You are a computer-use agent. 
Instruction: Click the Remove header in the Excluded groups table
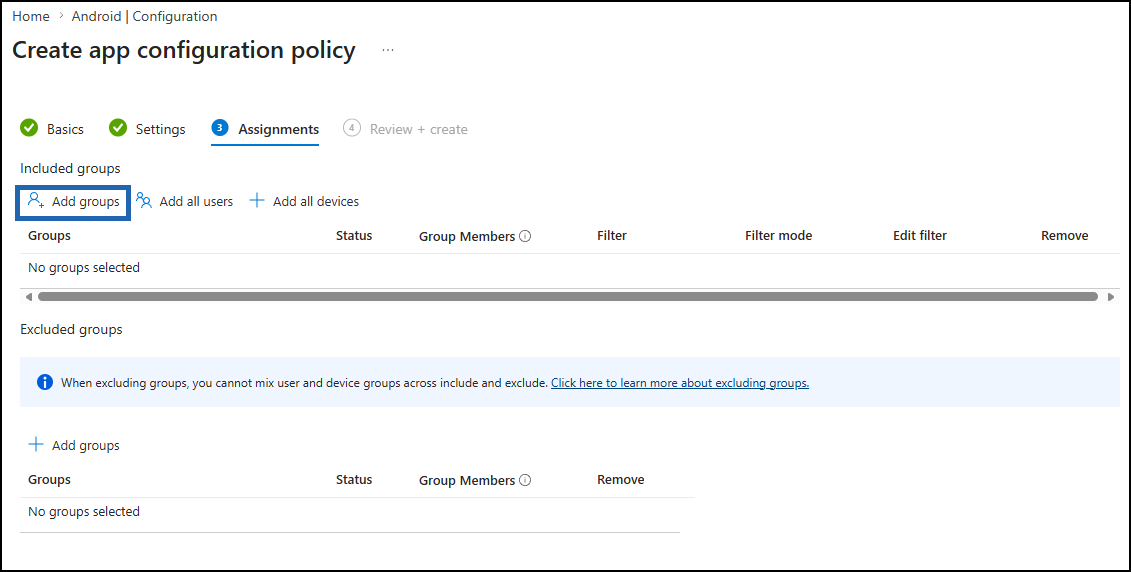(620, 480)
